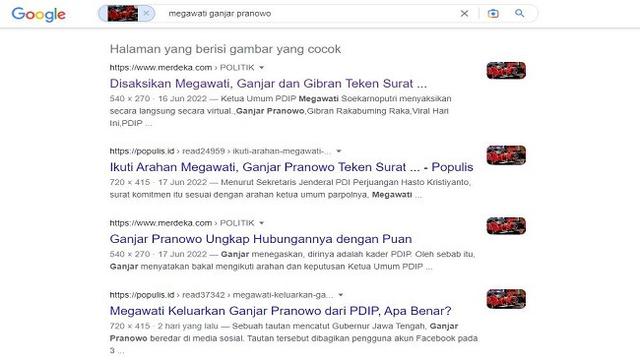Open 'Disaksikan Megawati, Ganjar dan Gibran Teken Surat' result
640x360 pixels.
tap(268, 84)
